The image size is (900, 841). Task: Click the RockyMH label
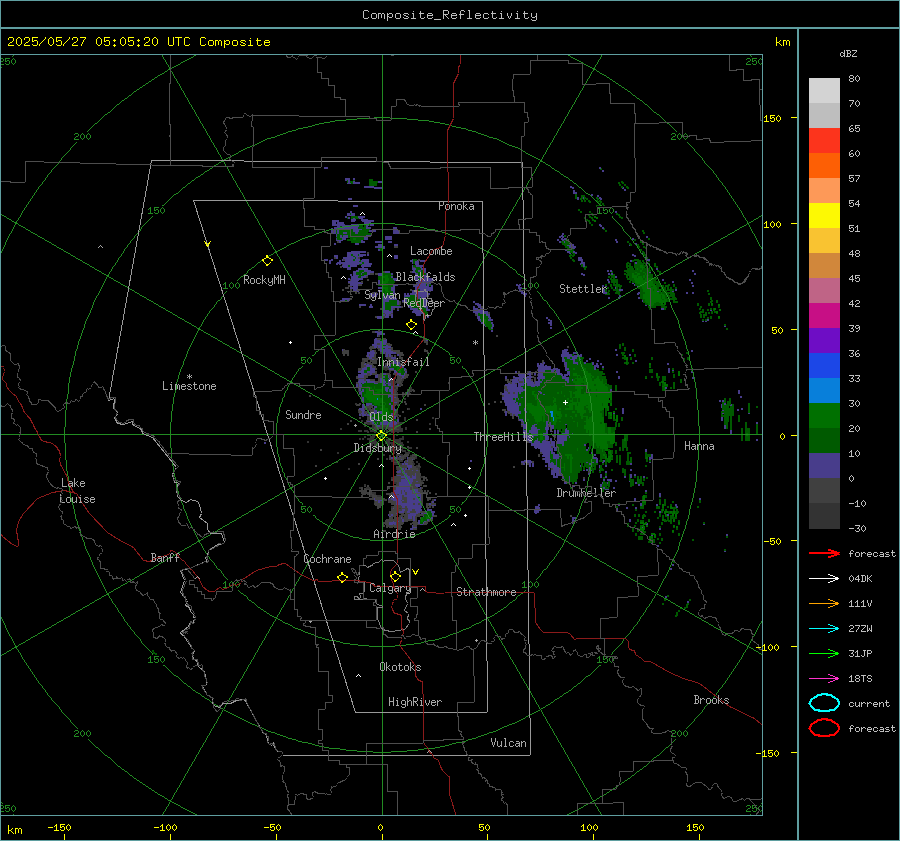tap(264, 280)
